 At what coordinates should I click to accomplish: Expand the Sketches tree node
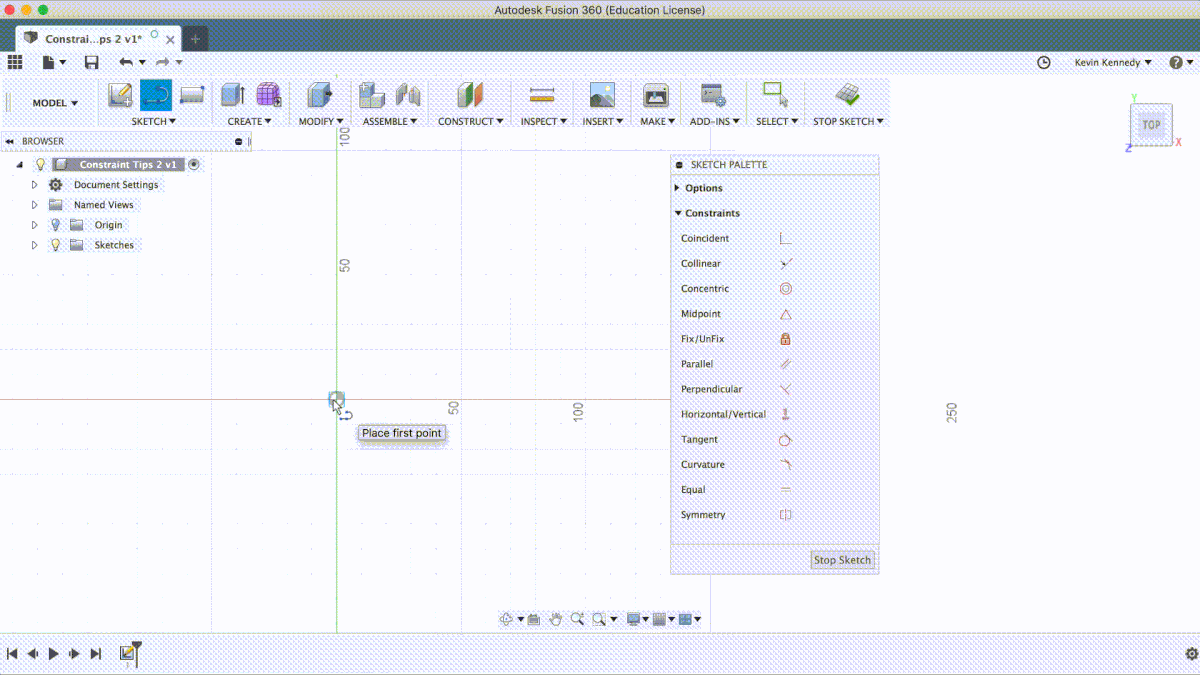[x=34, y=245]
